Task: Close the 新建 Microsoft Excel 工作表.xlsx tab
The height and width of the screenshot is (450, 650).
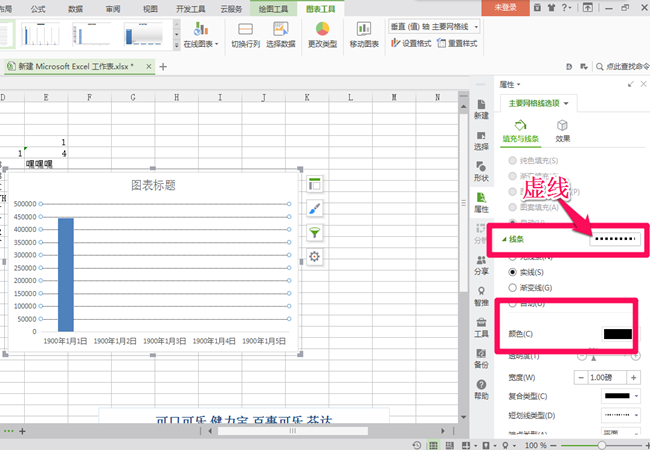Action: click(x=148, y=66)
